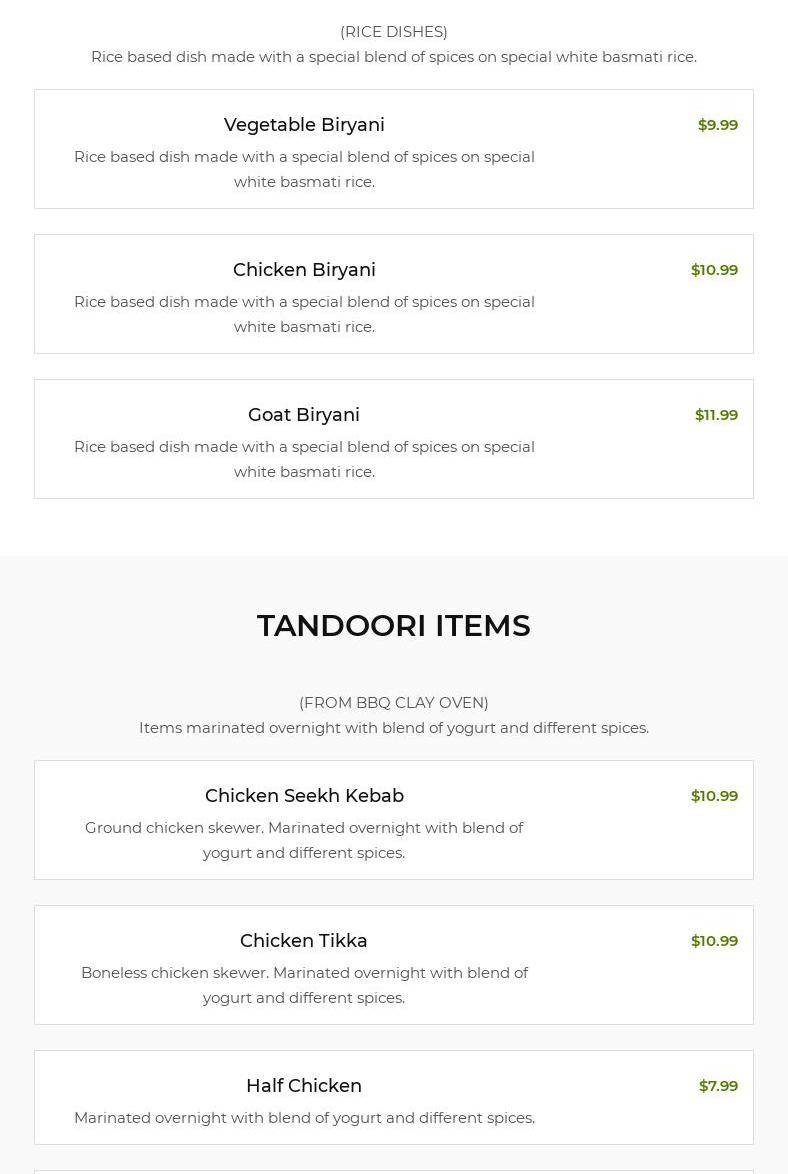Click the Chicken Seekh Kebab $10.99 price
This screenshot has height=1174, width=788.
[x=714, y=796]
